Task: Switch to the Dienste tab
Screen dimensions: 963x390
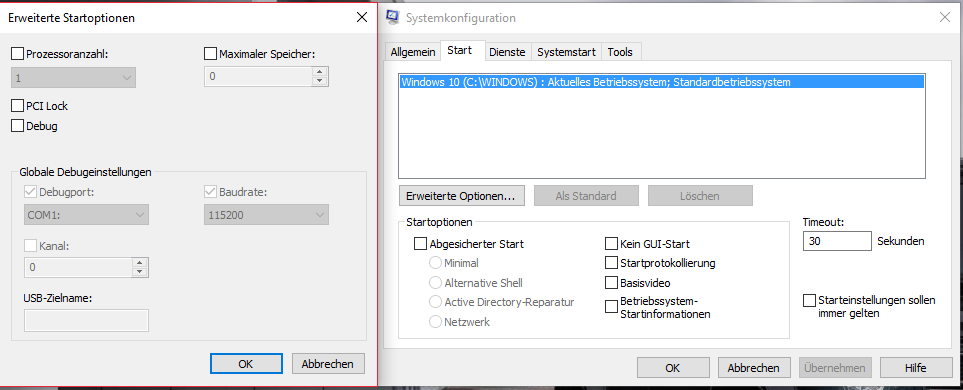Action: 507,52
